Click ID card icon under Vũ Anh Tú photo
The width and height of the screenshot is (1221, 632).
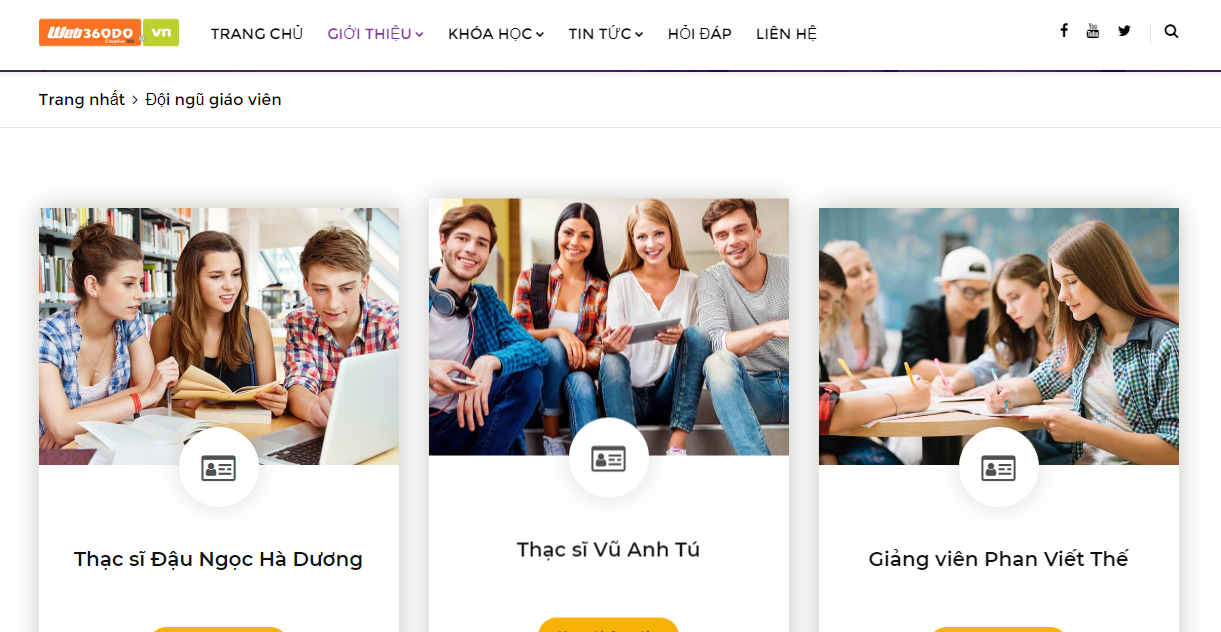609,458
